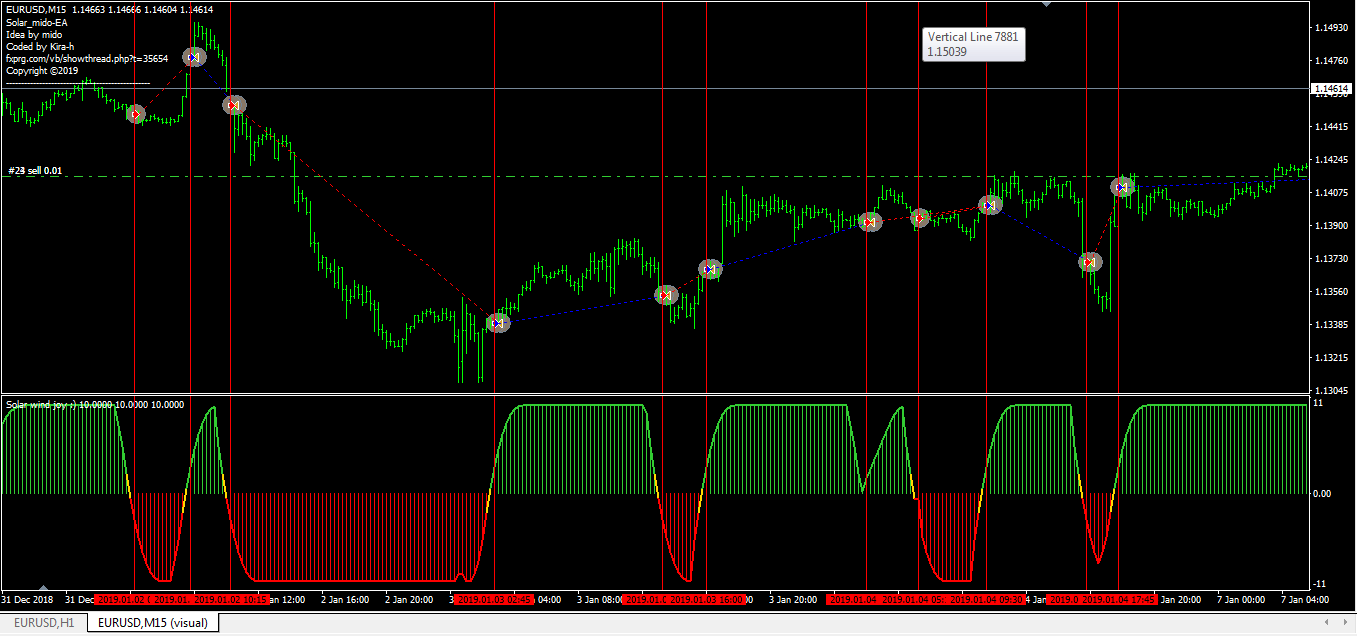Select trade marker on 2019.01.03 02:45 line
The image size is (1360, 636).
[x=498, y=322]
